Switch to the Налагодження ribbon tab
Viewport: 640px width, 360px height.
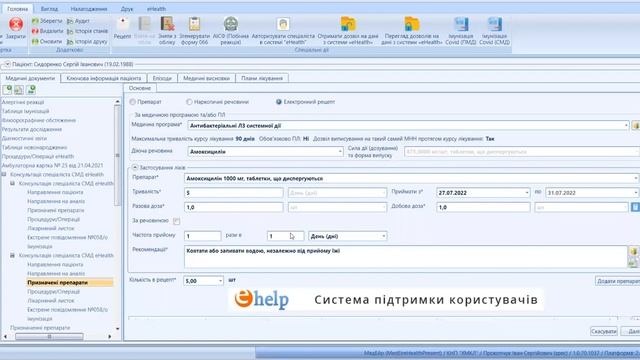[x=89, y=9]
